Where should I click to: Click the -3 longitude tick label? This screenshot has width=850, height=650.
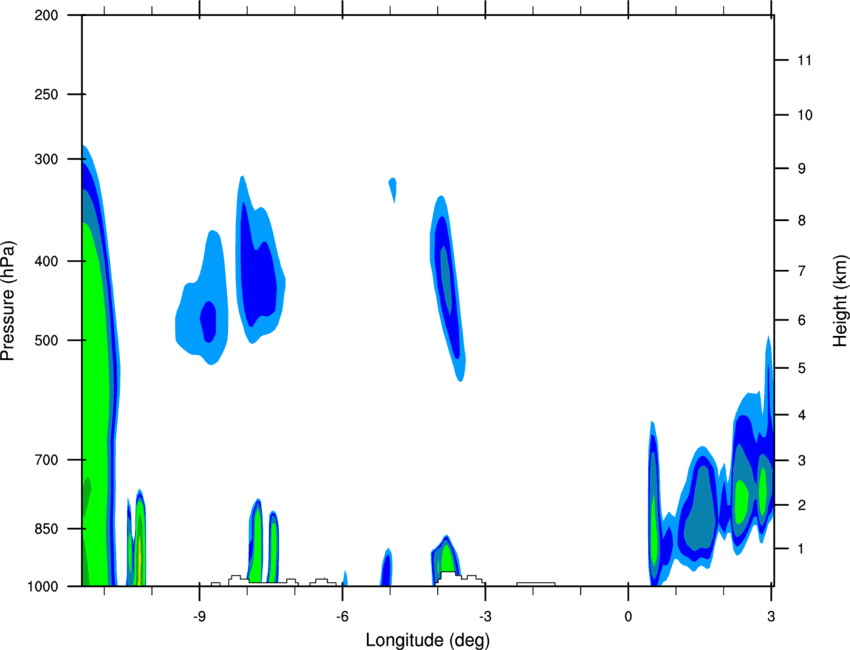click(485, 617)
